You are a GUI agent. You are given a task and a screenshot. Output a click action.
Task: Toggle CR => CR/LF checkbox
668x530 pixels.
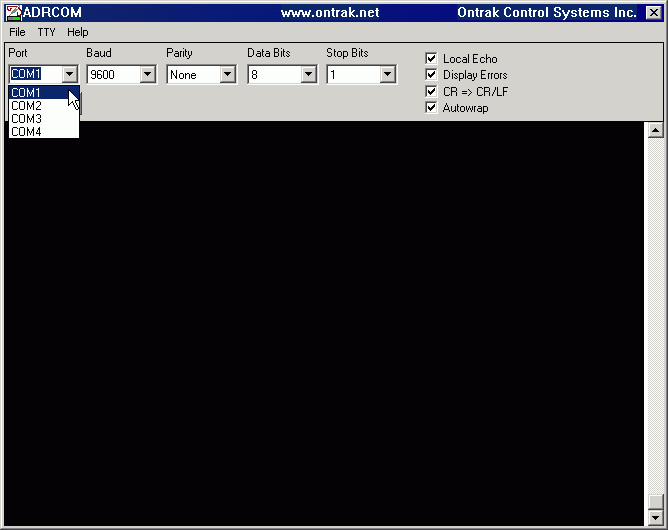click(431, 91)
